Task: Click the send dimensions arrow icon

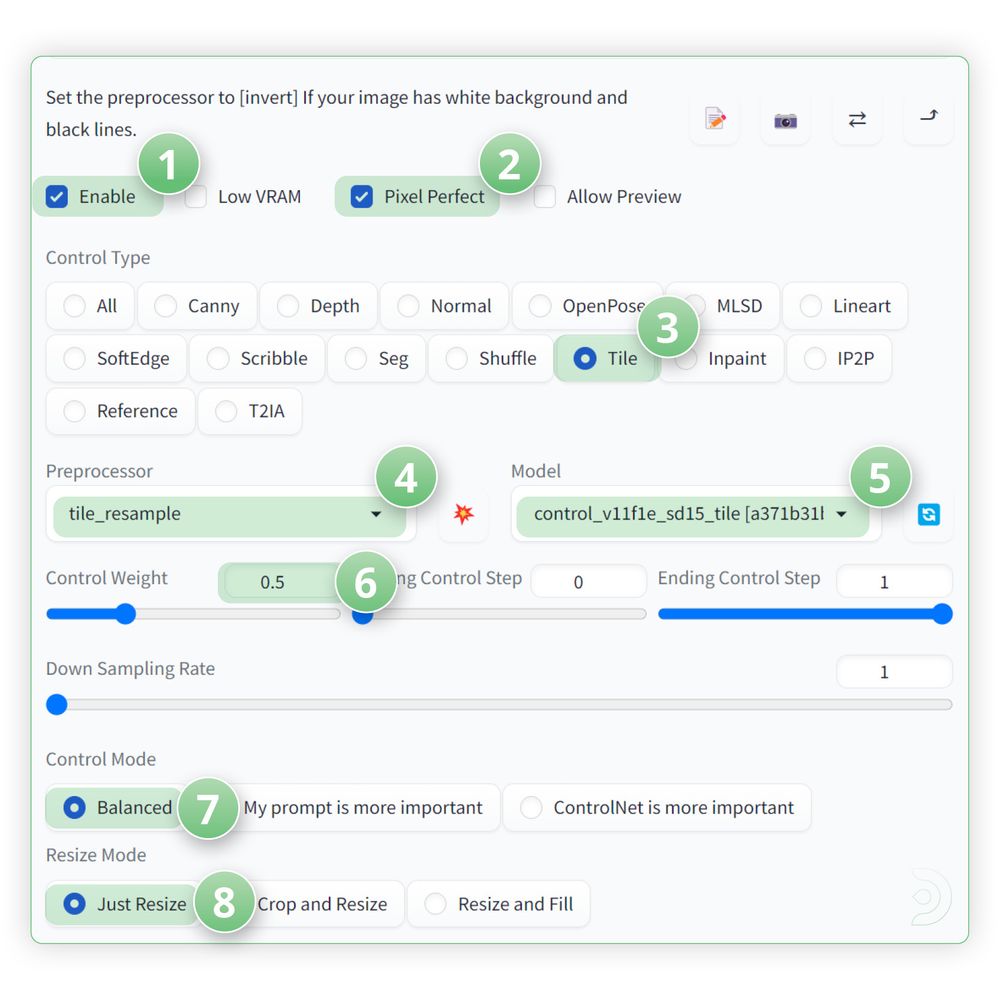Action: pos(928,117)
